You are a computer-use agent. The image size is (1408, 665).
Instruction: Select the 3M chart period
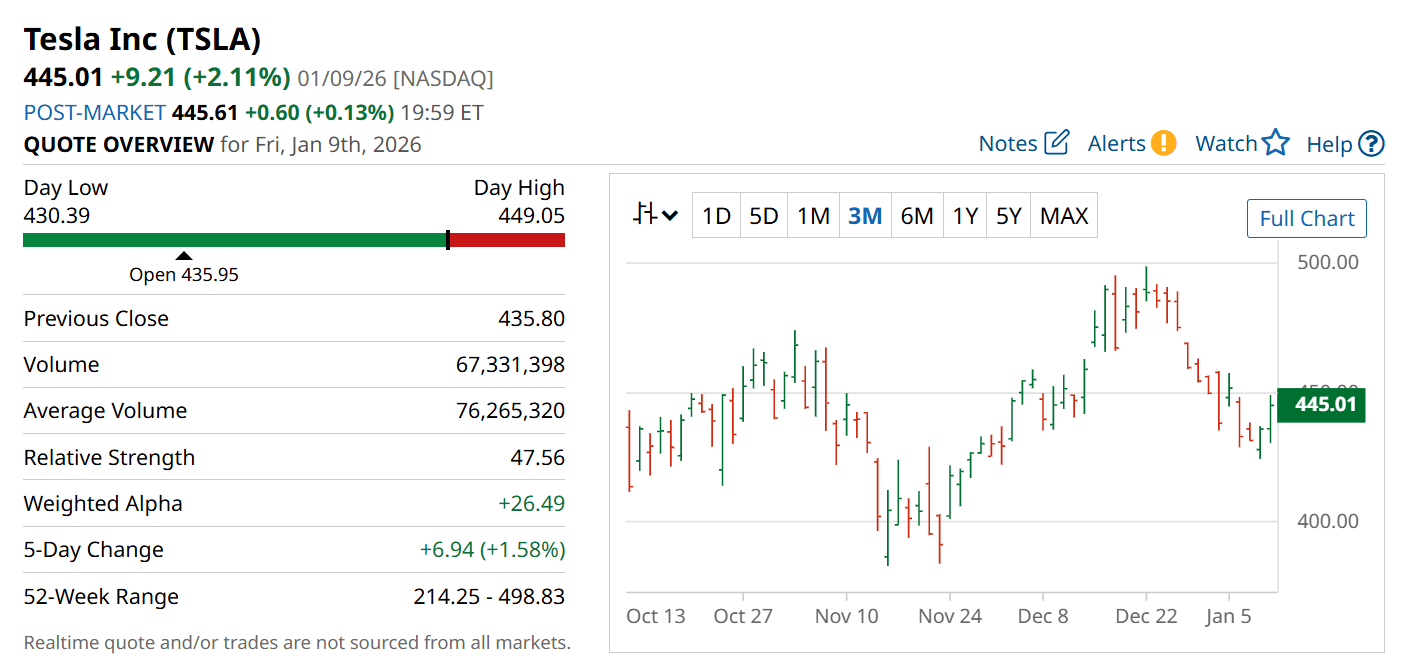tap(865, 216)
